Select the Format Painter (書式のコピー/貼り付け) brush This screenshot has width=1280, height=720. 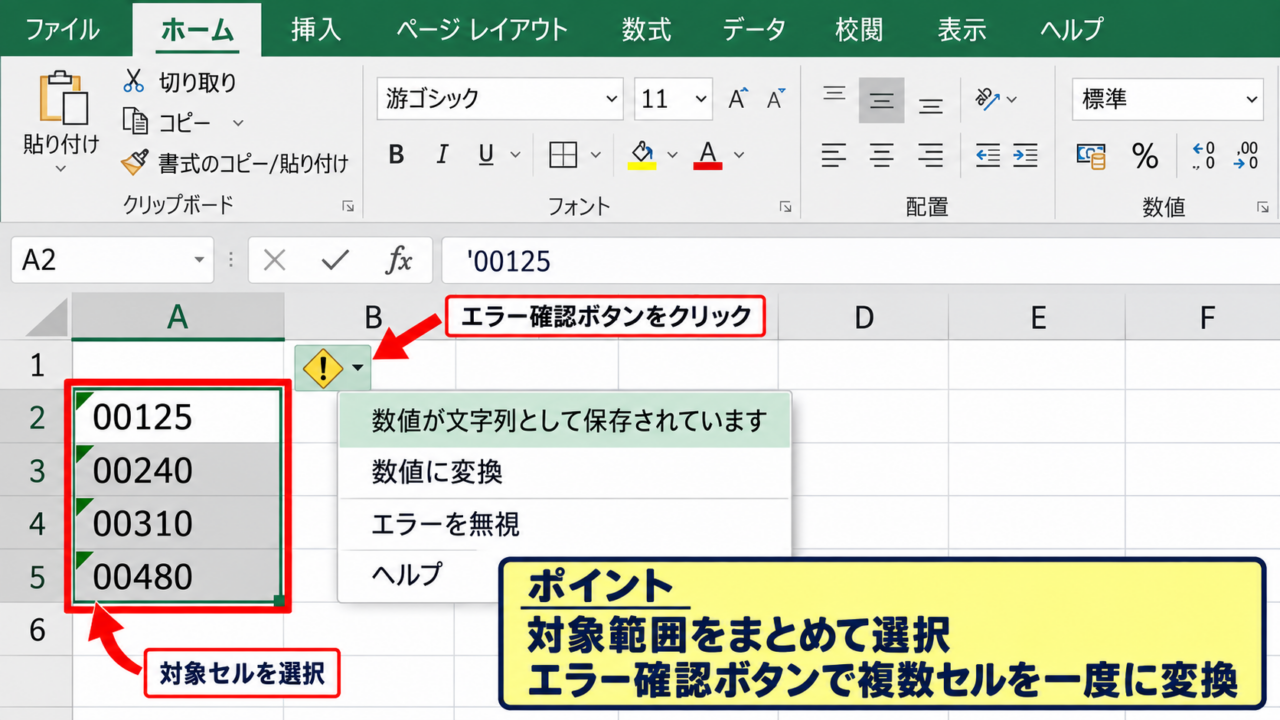click(134, 162)
